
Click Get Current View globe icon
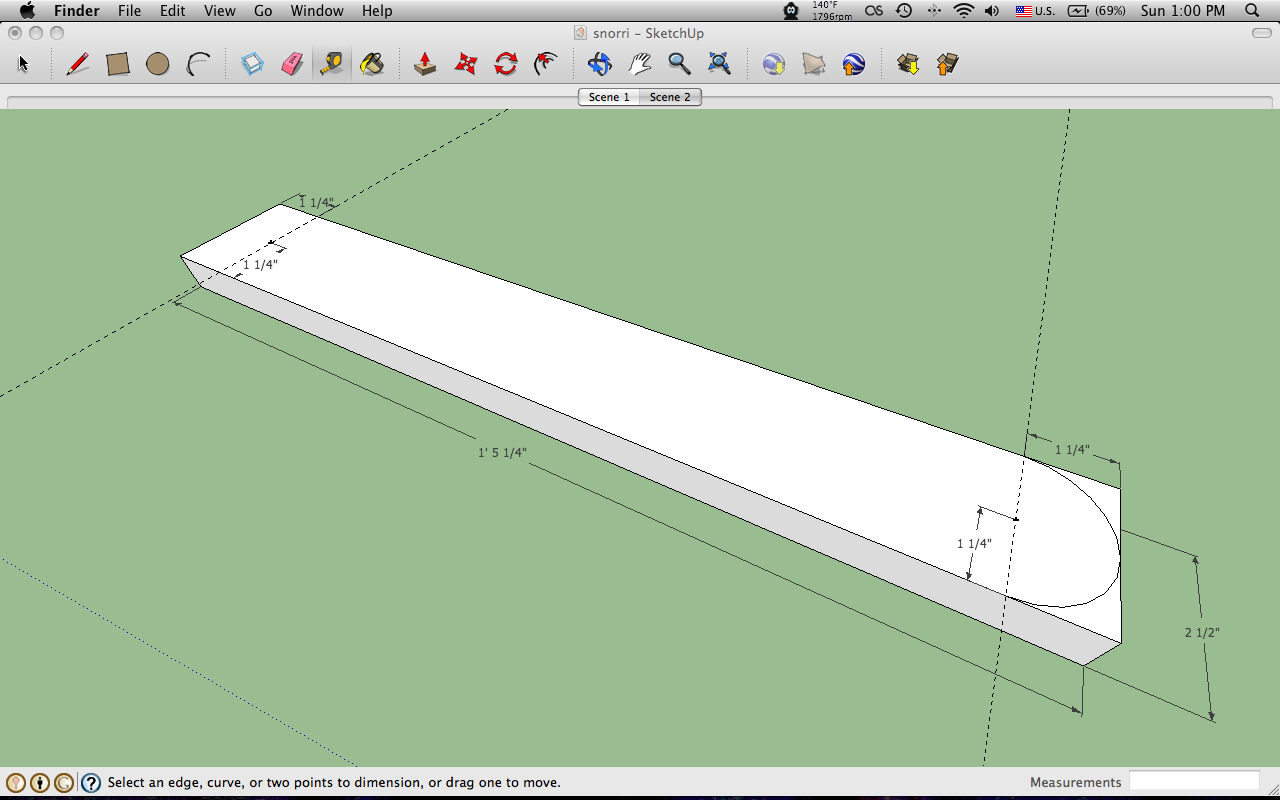click(x=774, y=65)
